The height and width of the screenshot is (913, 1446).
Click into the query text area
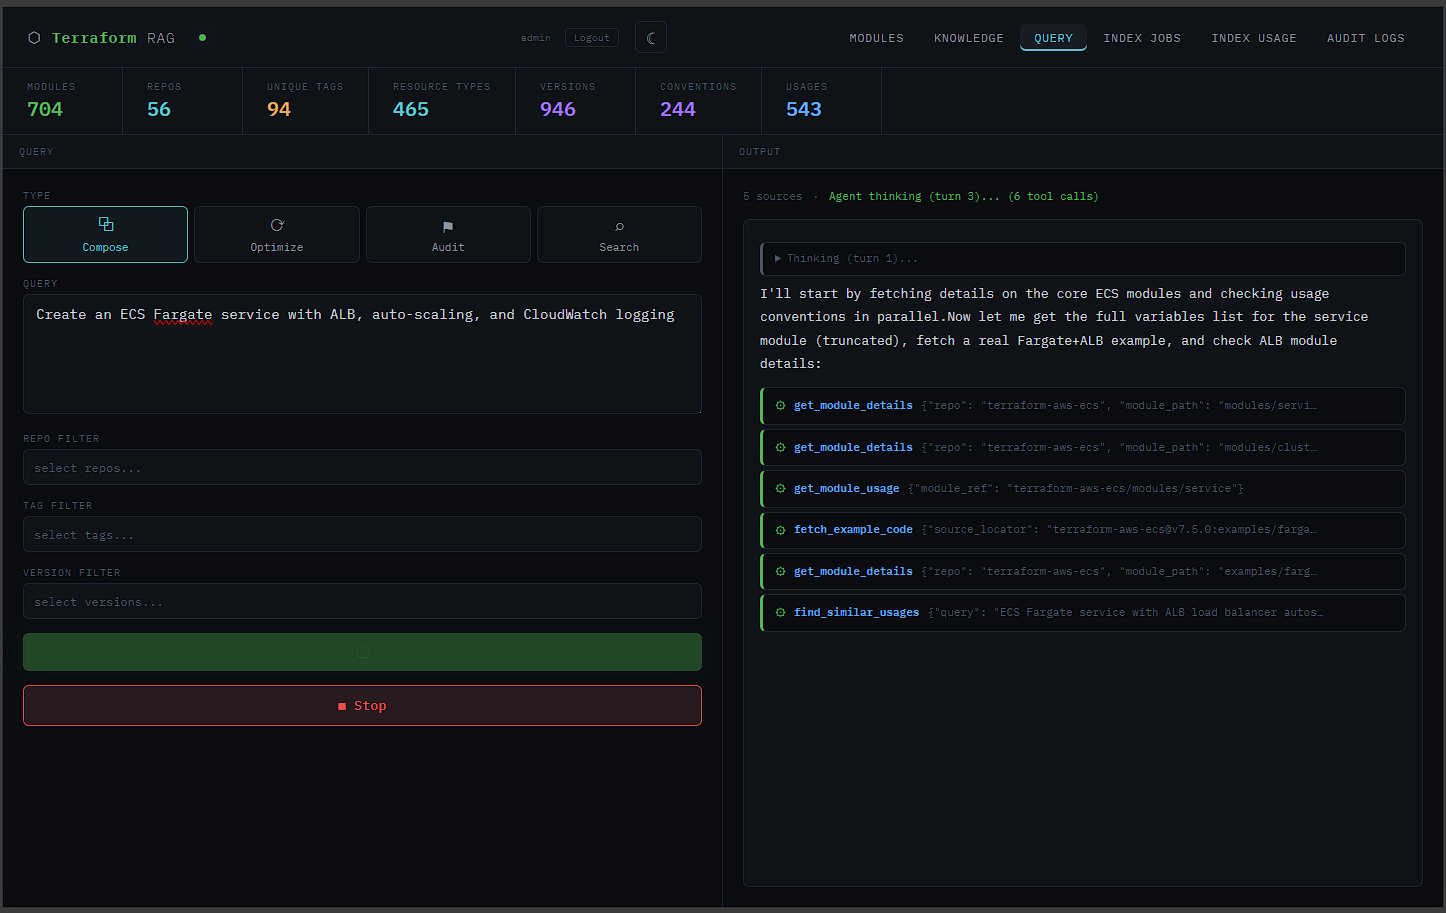tap(362, 354)
